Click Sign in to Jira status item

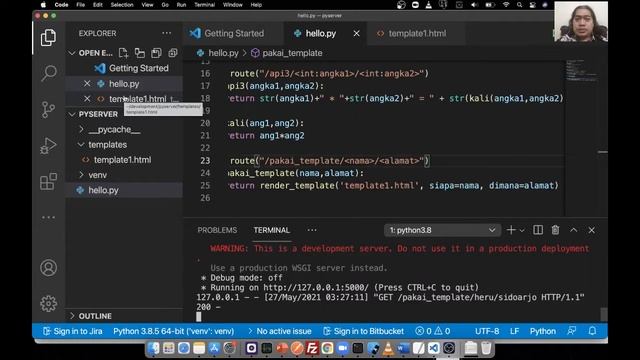point(73,331)
